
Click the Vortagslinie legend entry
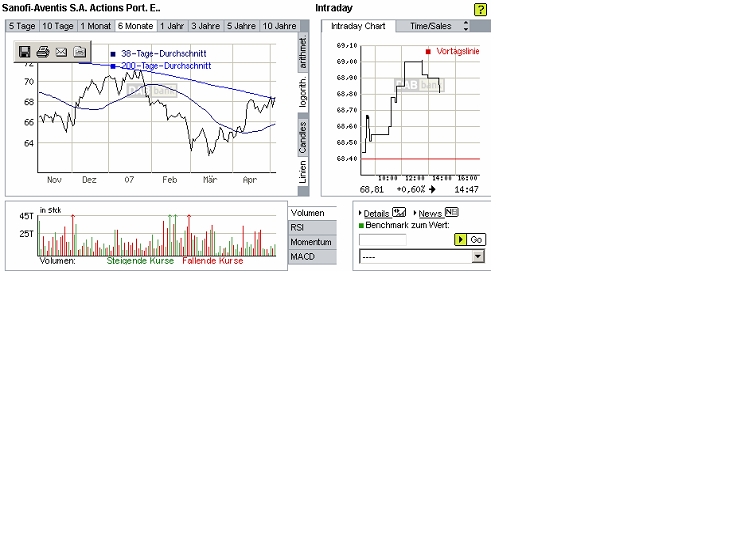[452, 51]
